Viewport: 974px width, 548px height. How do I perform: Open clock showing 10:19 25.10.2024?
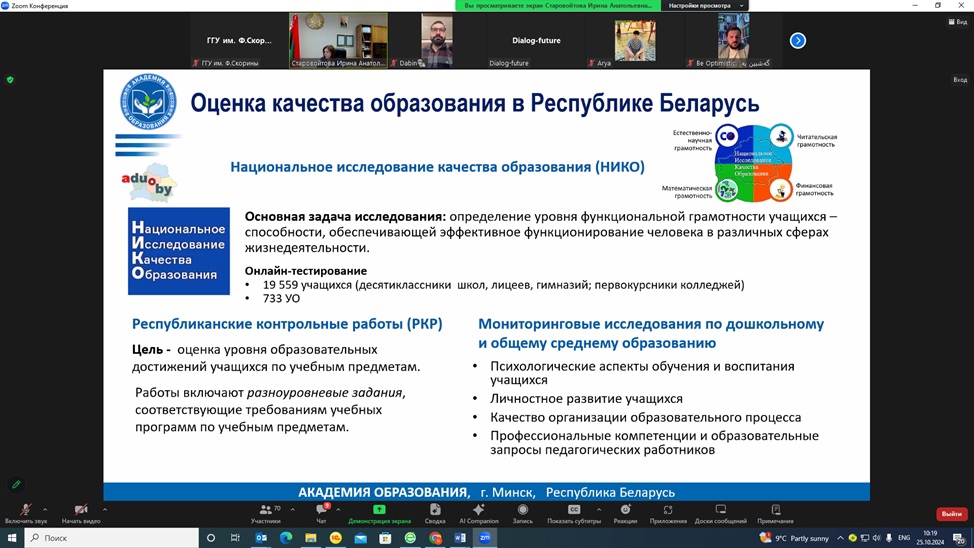pyautogui.click(x=930, y=538)
